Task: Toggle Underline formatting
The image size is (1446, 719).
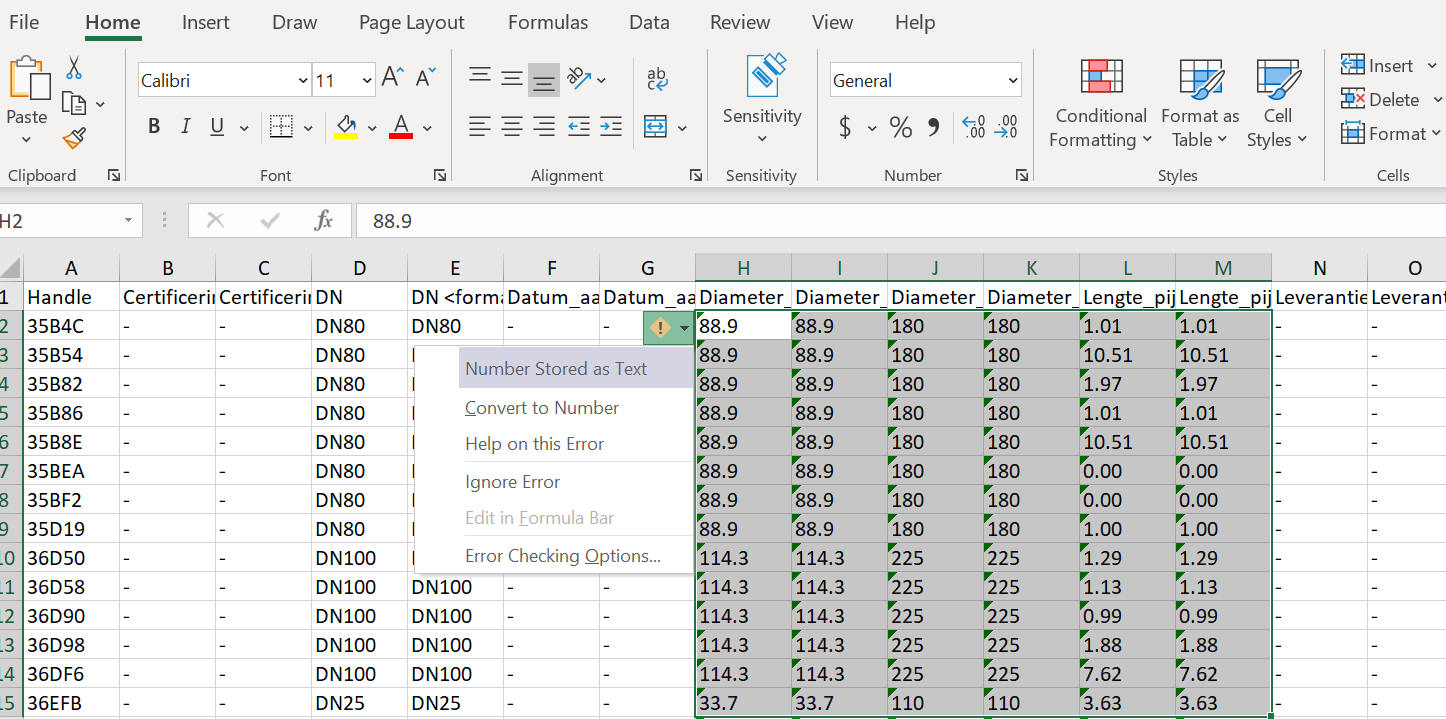Action: coord(216,126)
